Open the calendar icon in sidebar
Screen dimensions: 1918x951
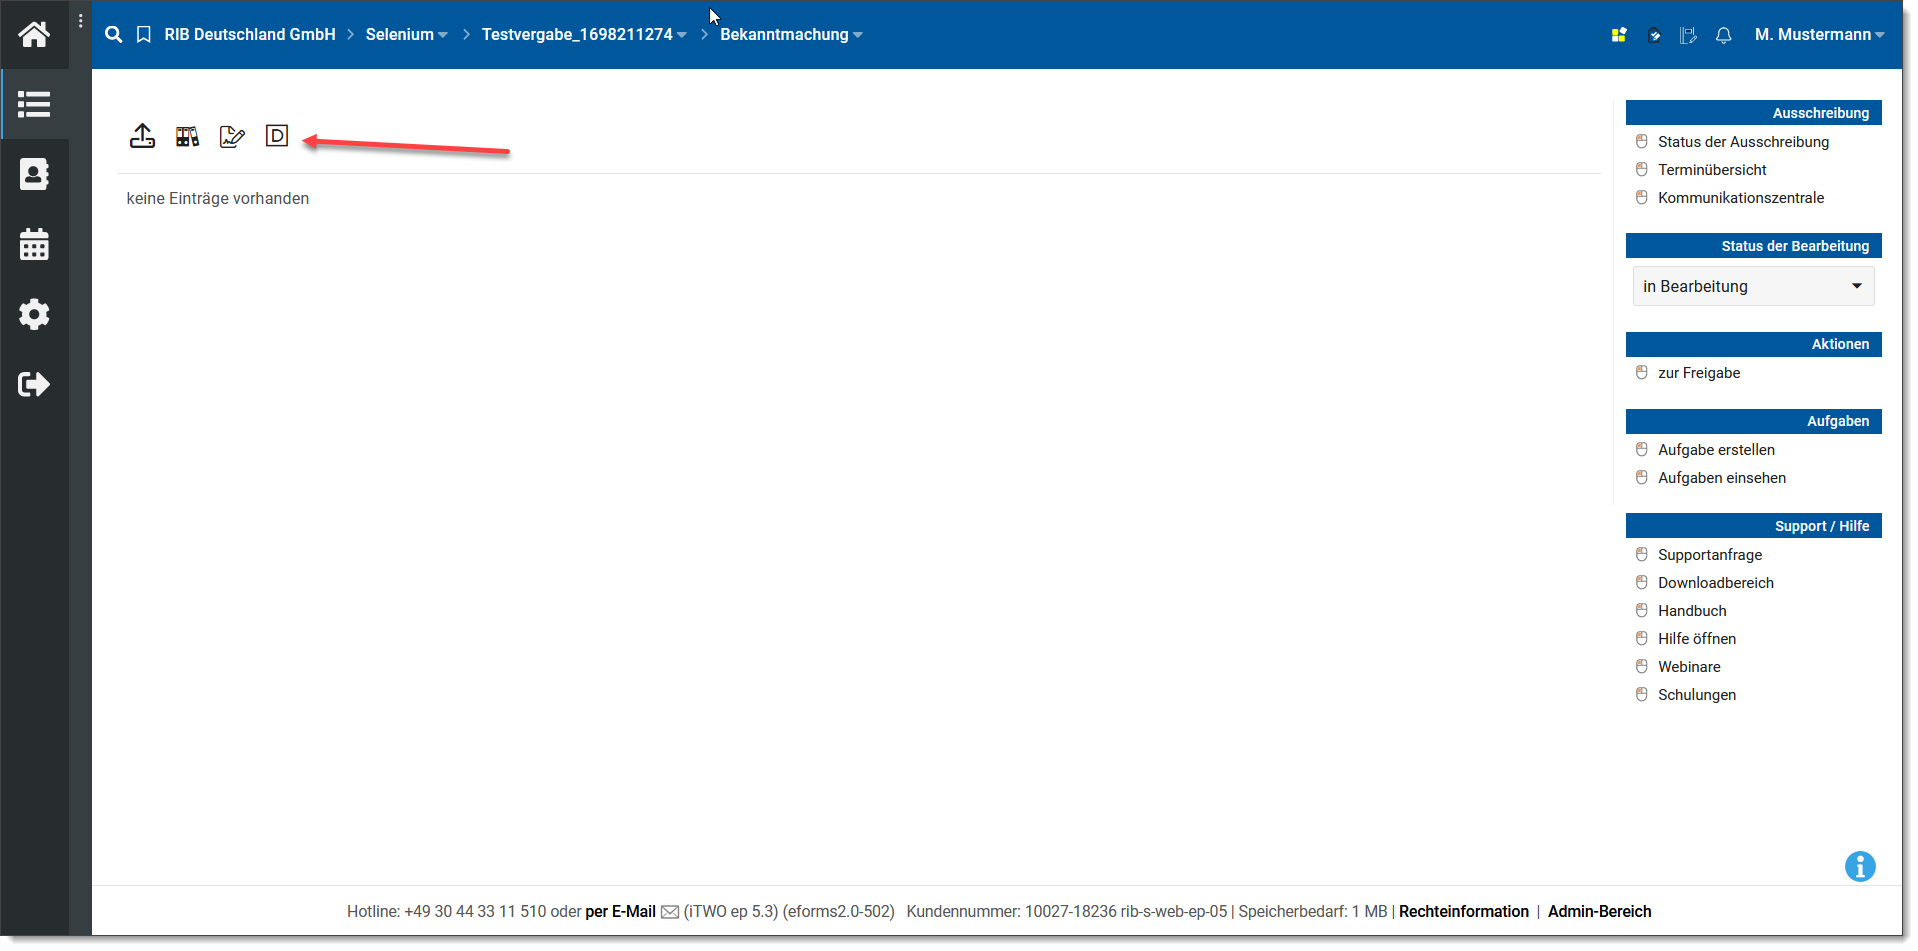34,244
